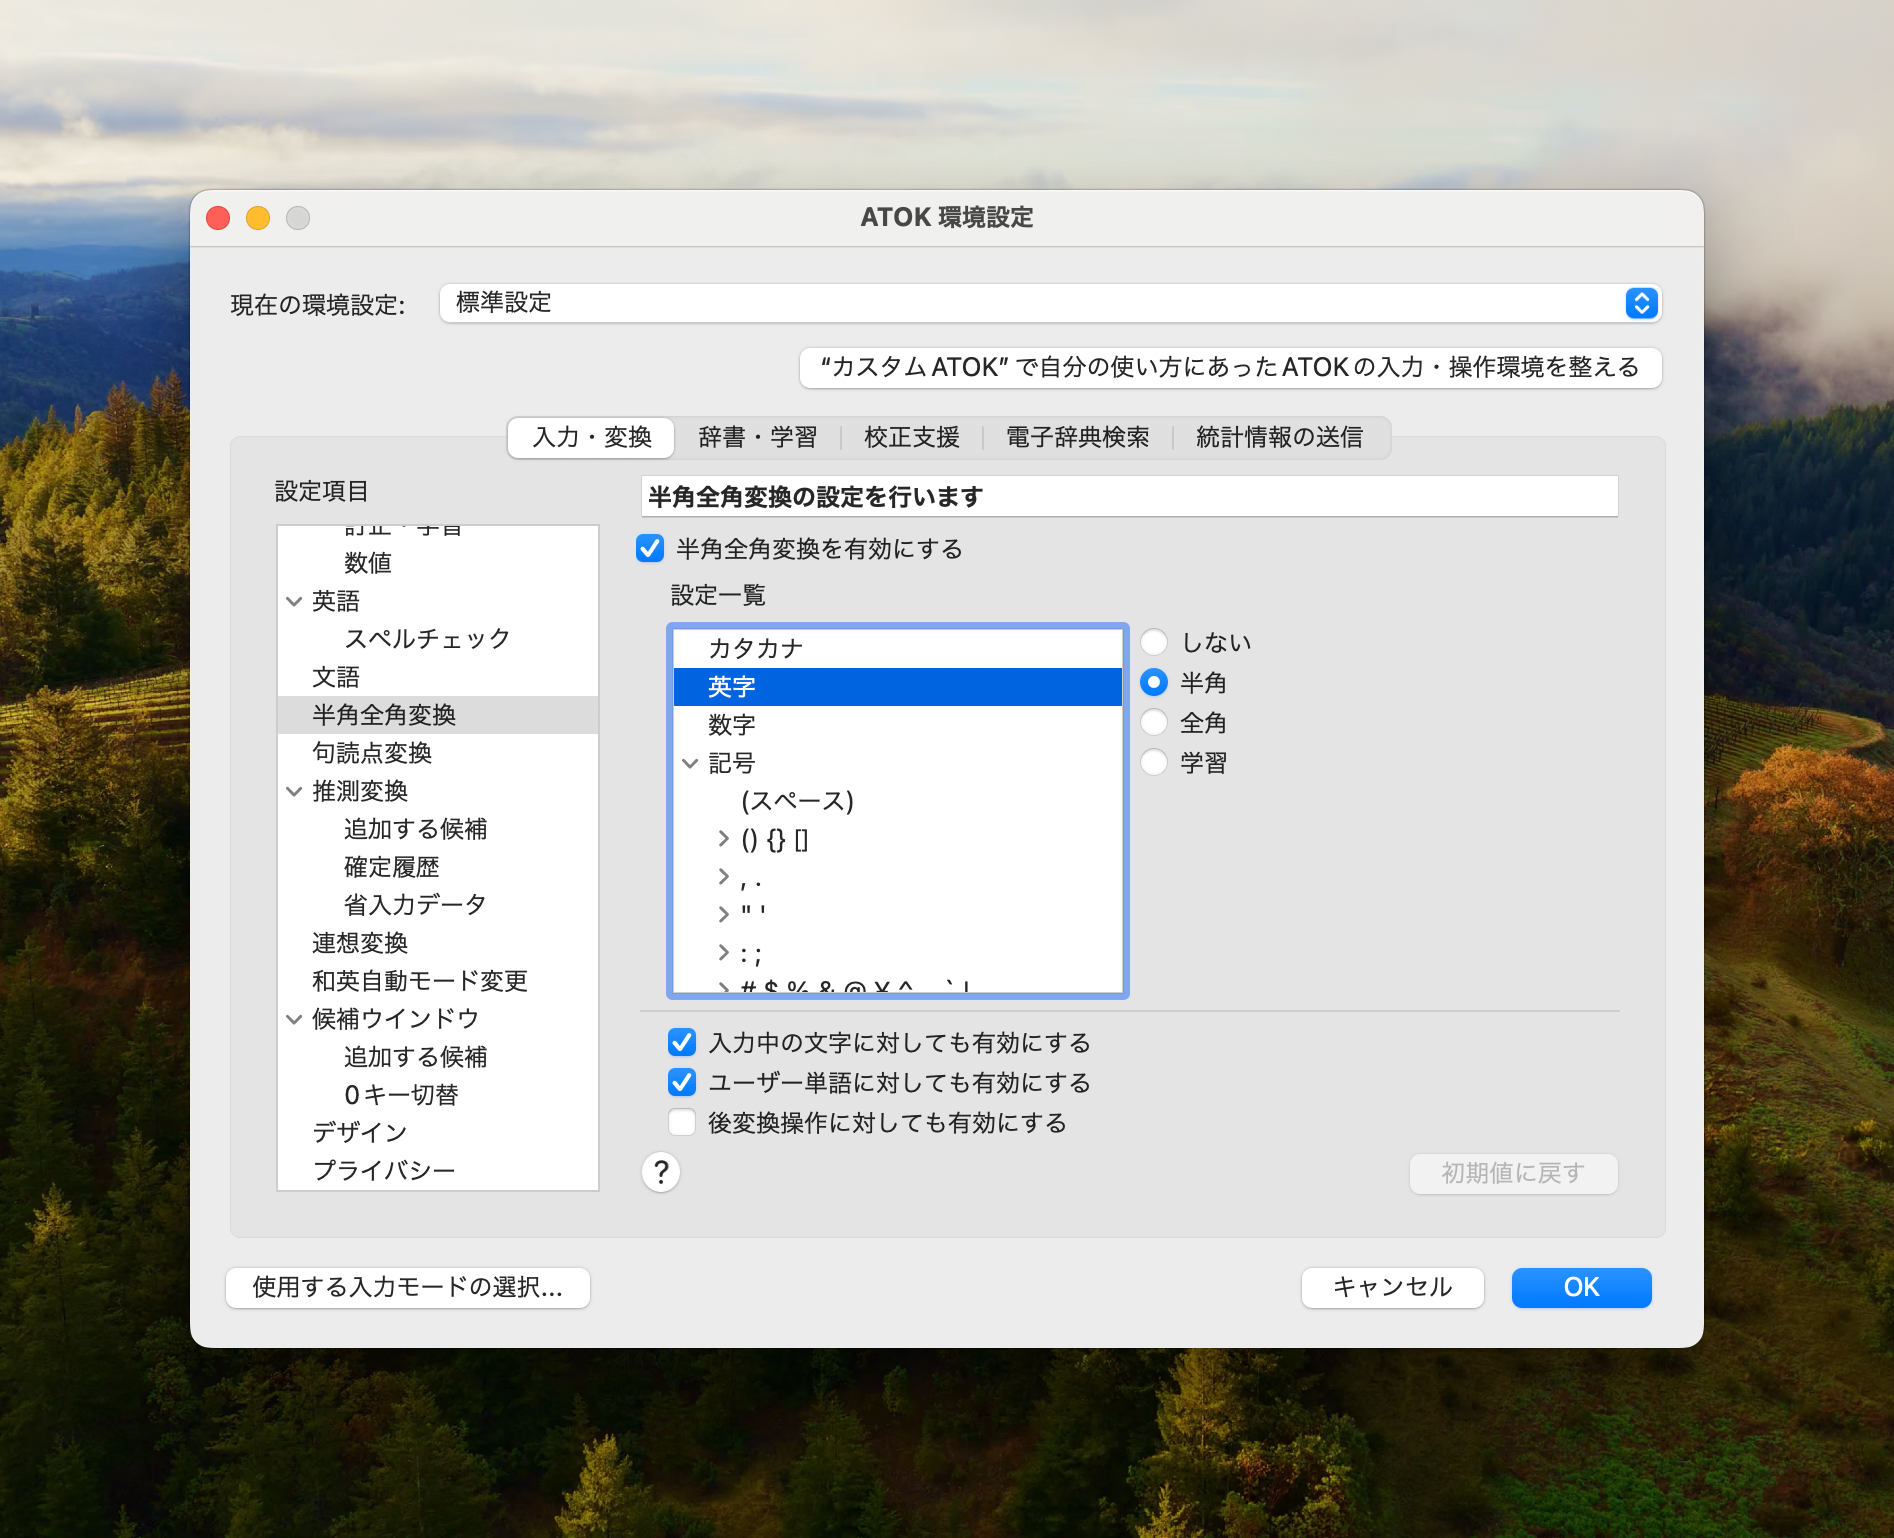Switch to the 辞書・学習 tab
Image resolution: width=1894 pixels, height=1538 pixels.
tap(758, 437)
